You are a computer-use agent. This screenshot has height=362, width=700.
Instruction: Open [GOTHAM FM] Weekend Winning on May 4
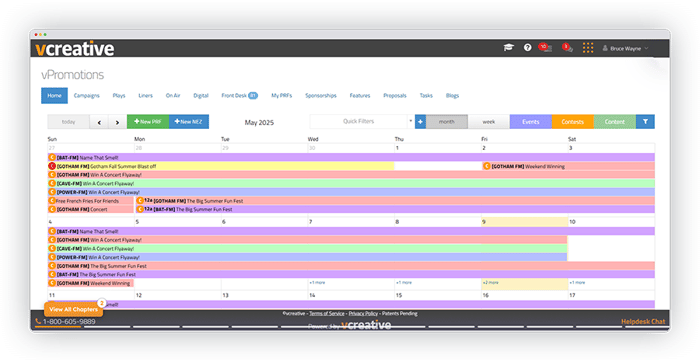coord(91,283)
